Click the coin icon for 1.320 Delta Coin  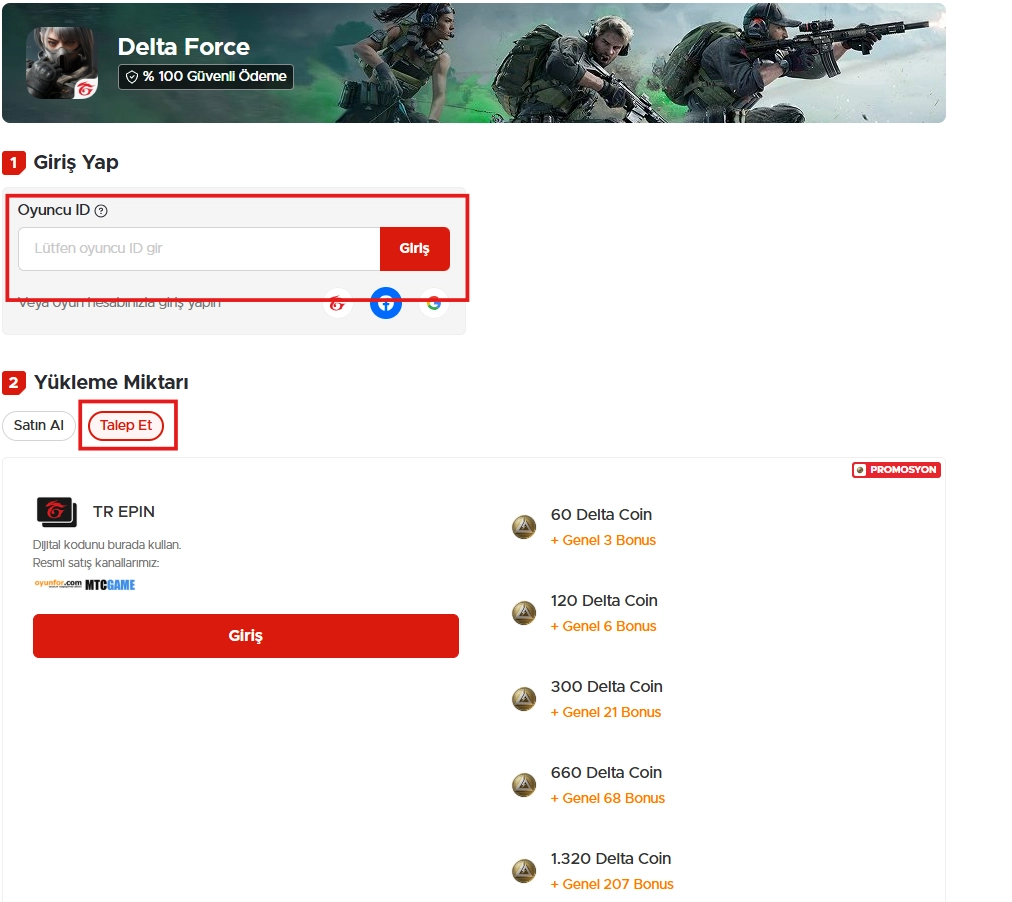coord(524,871)
